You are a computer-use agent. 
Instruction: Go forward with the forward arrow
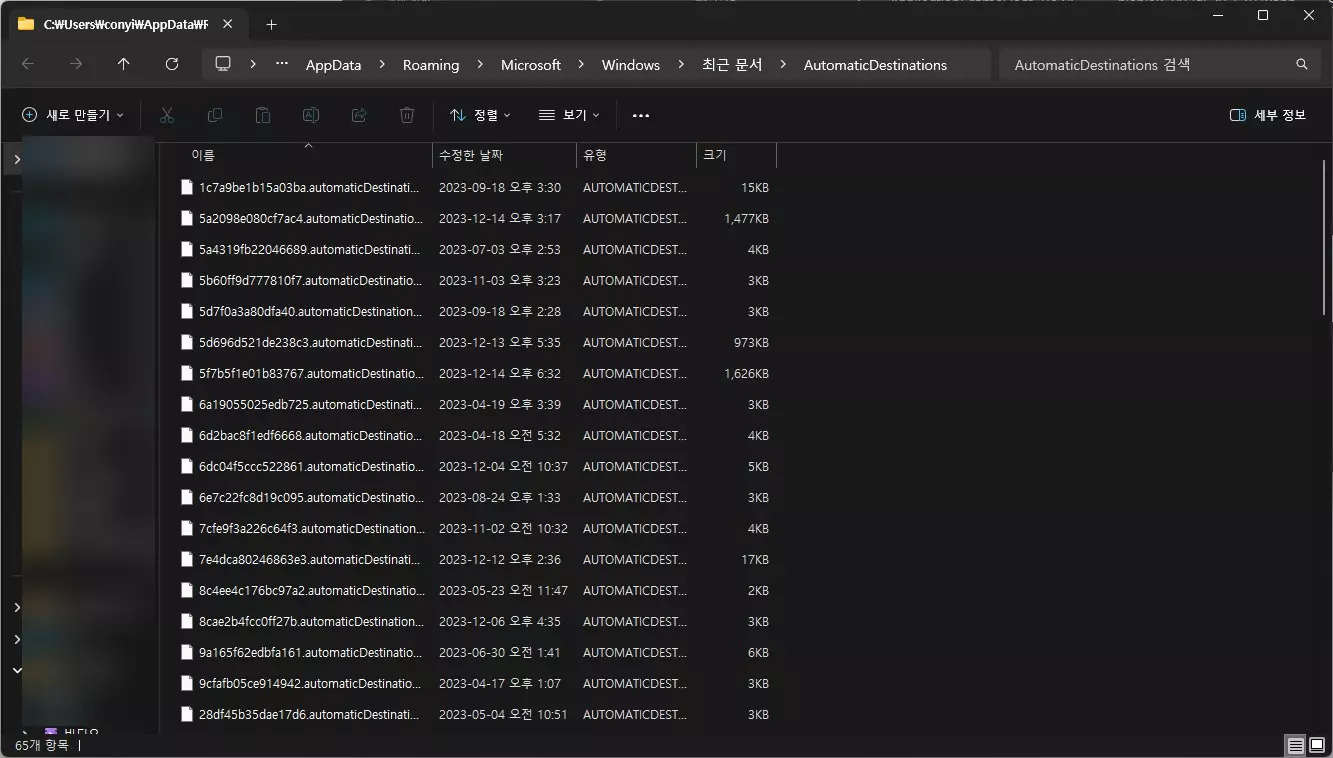click(76, 64)
